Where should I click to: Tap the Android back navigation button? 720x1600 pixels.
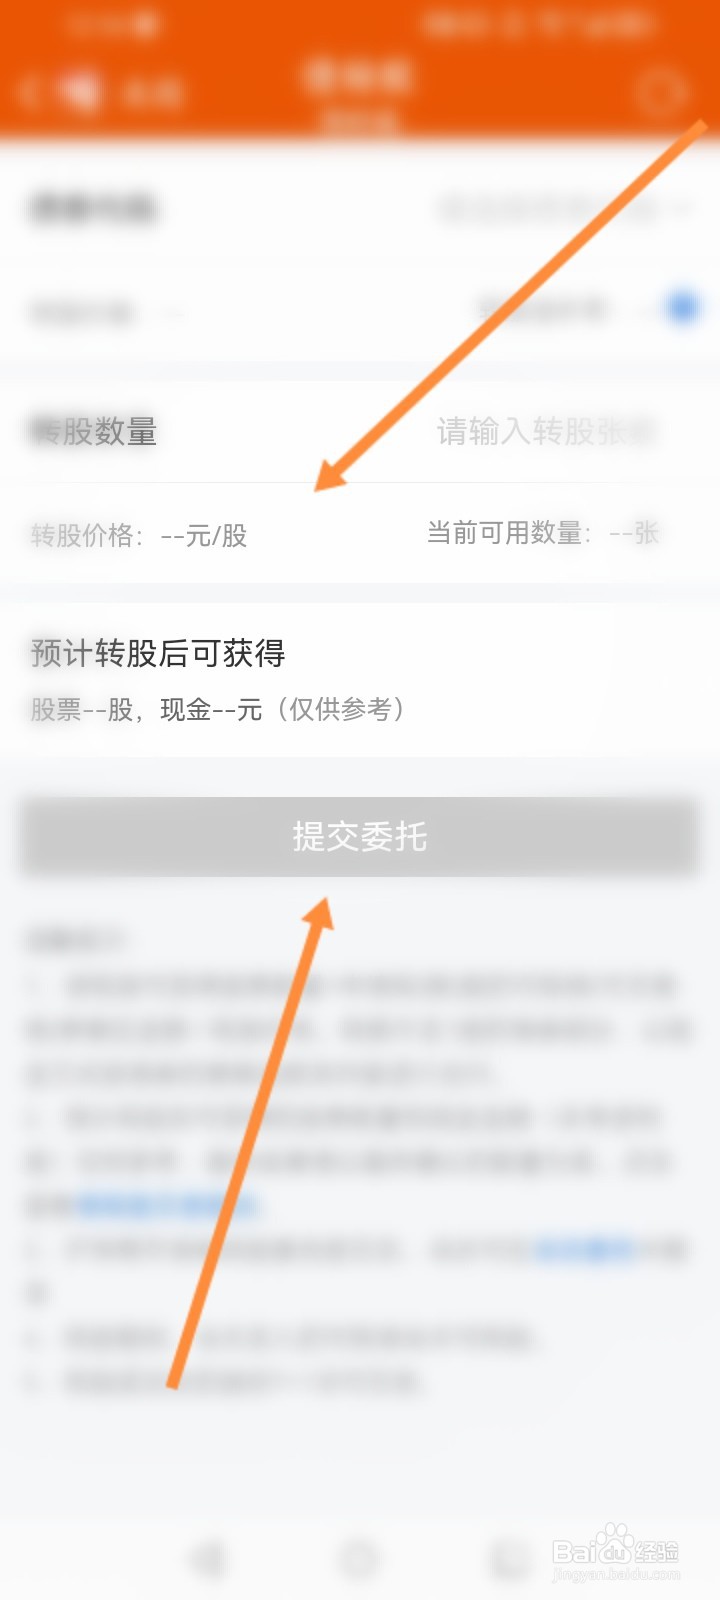point(207,1557)
